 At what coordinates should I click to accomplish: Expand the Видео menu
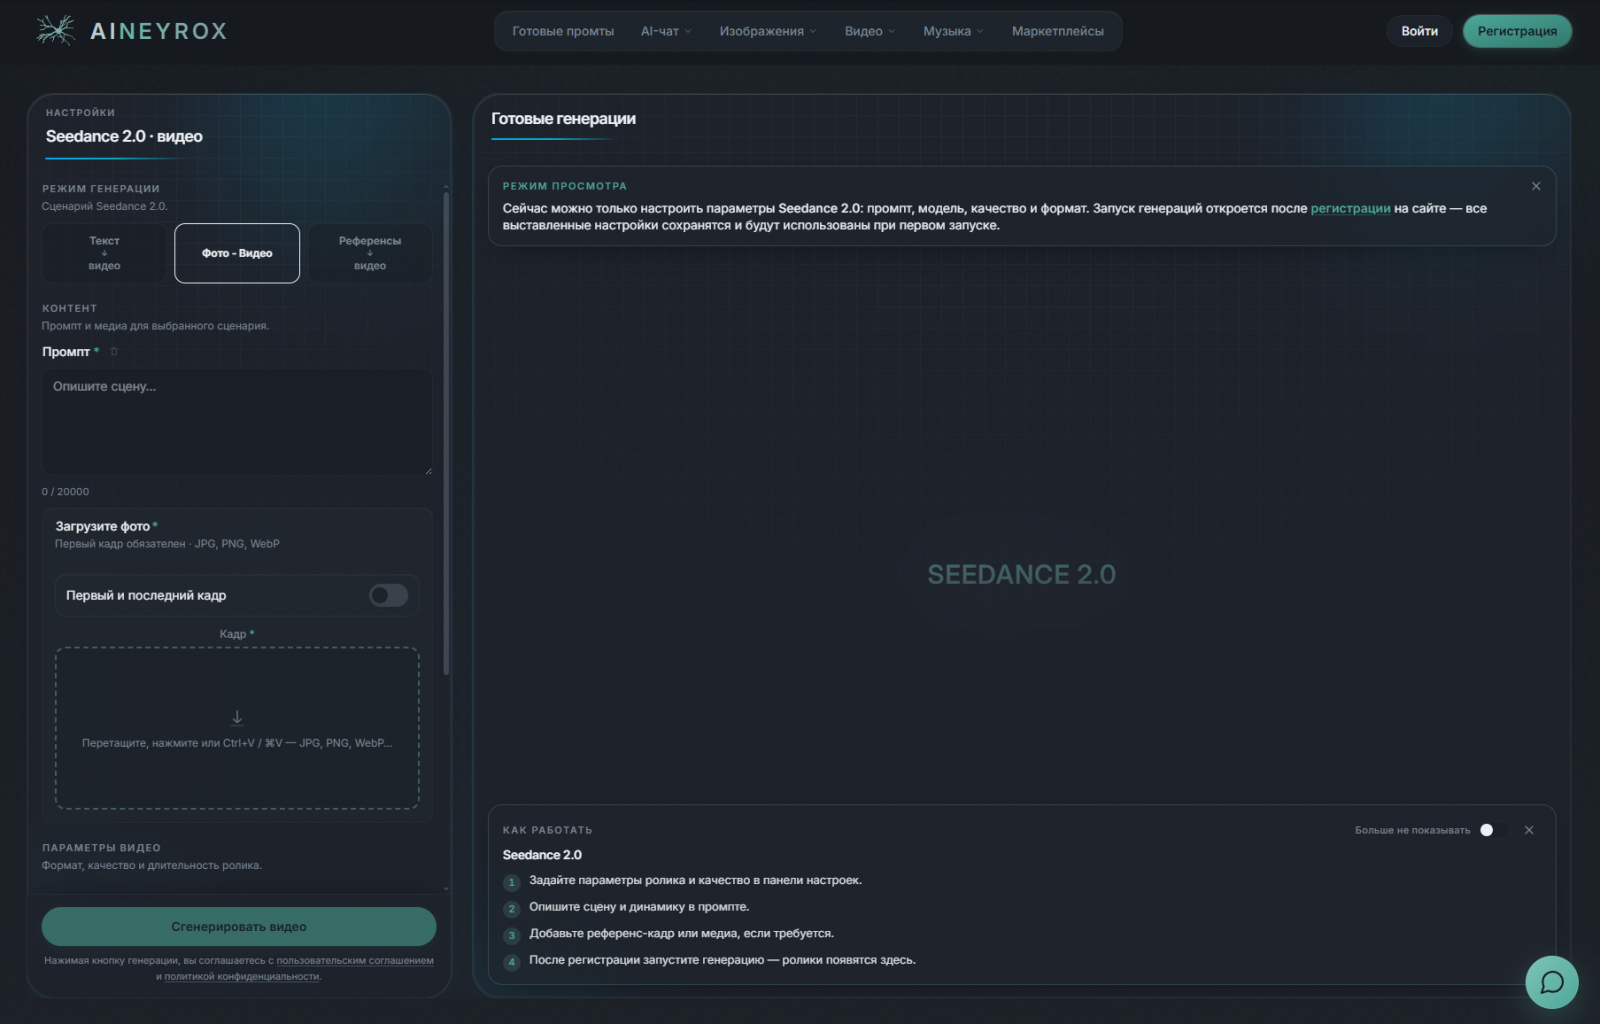(869, 31)
